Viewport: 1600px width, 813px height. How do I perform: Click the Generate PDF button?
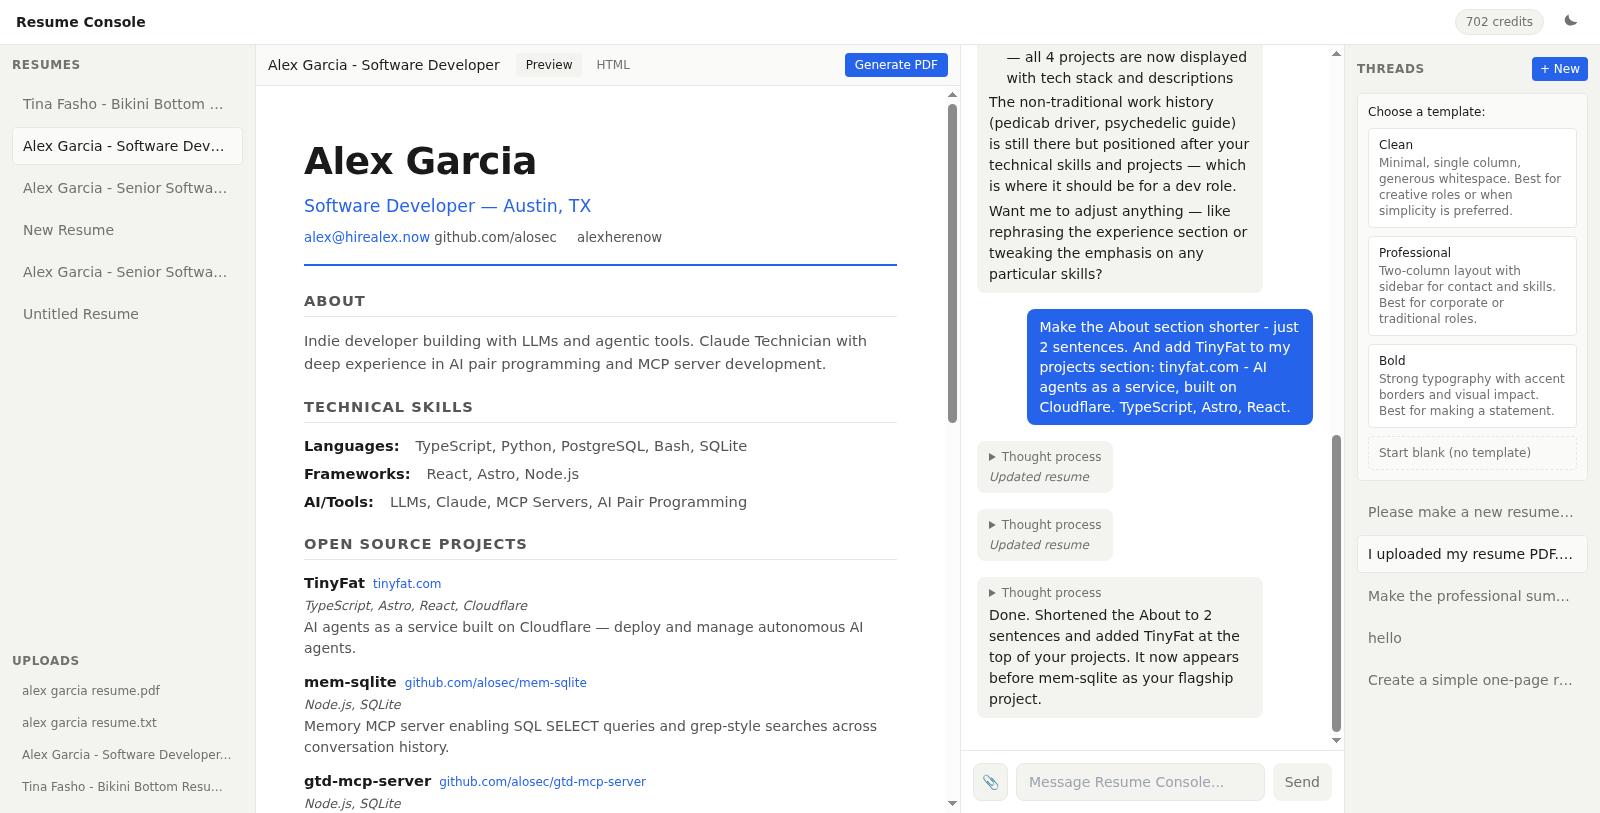896,65
